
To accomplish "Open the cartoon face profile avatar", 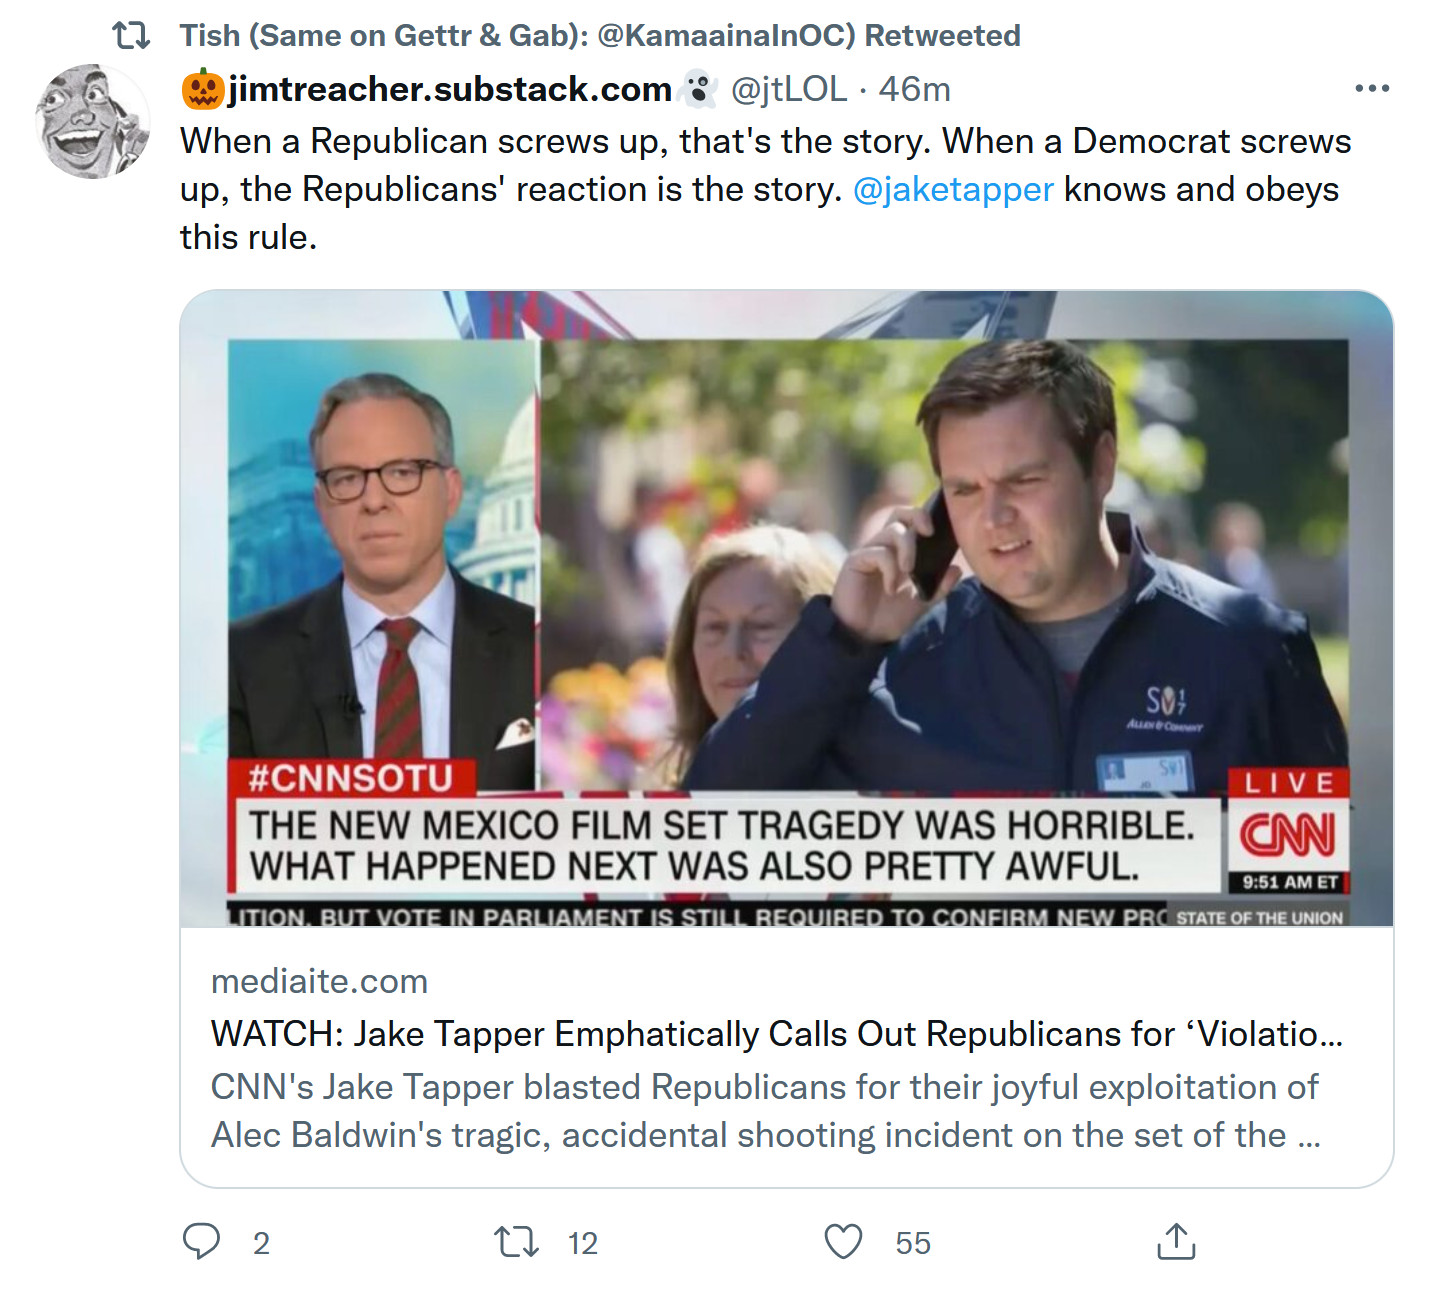I will click(92, 122).
